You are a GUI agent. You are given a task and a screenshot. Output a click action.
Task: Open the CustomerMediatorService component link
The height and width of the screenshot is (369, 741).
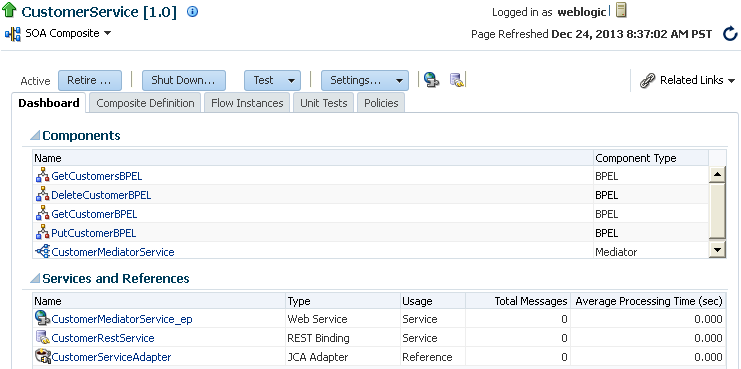[113, 252]
